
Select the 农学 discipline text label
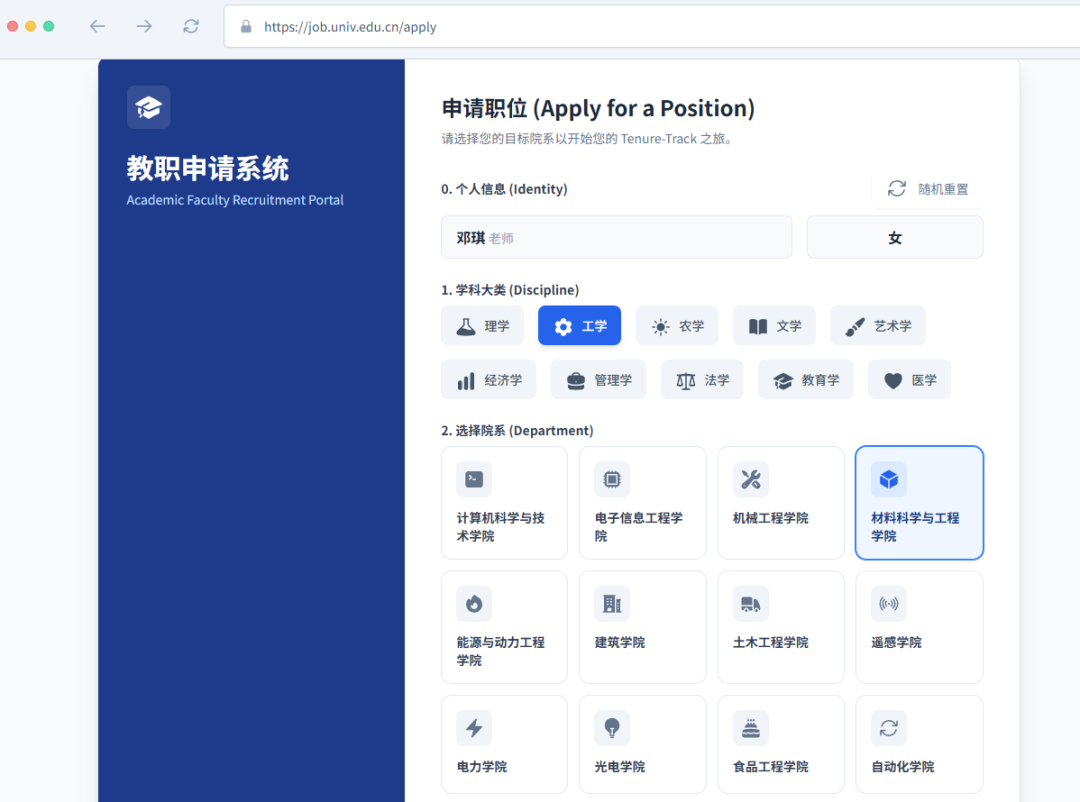[x=692, y=326]
